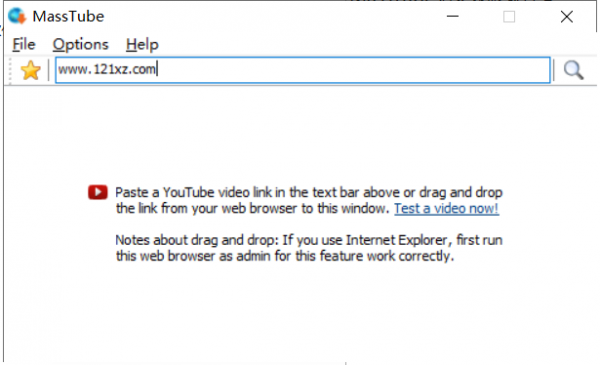Click the 'Paste a YouTube video link' instruction text
Image resolution: width=600 pixels, height=365 pixels.
(309, 200)
